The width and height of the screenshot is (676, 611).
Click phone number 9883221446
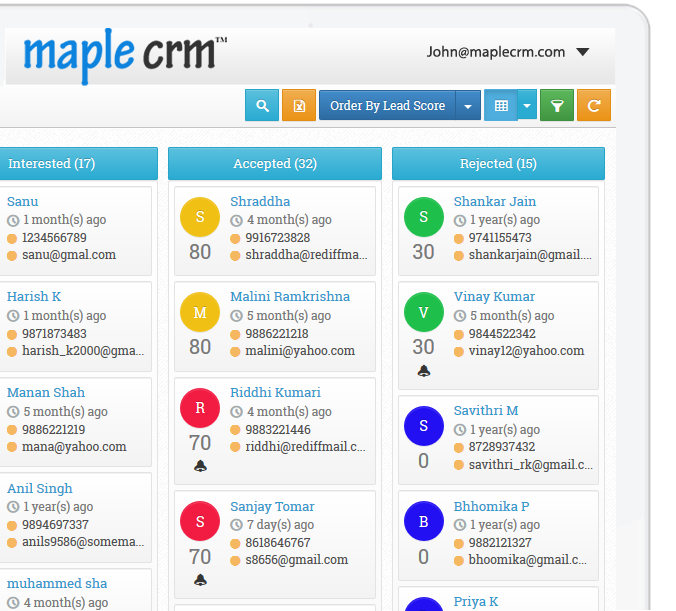coord(278,429)
